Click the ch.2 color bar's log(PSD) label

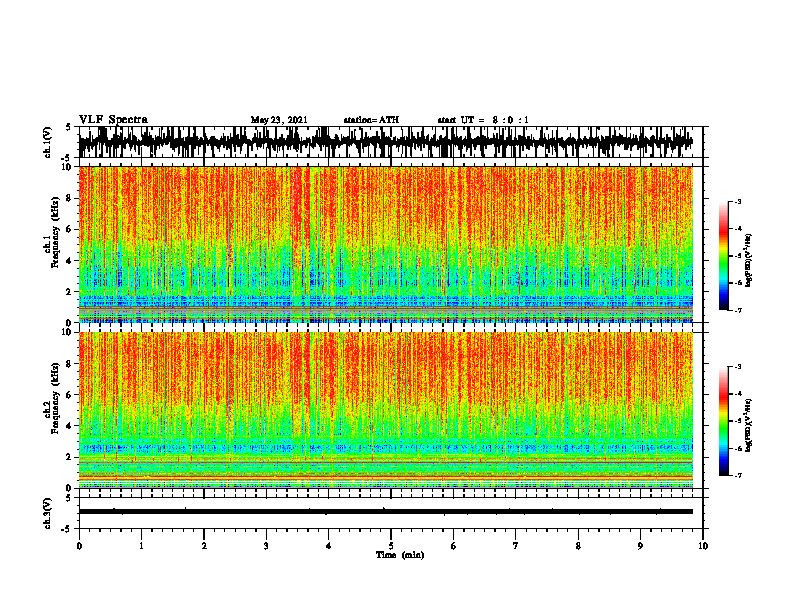point(749,426)
